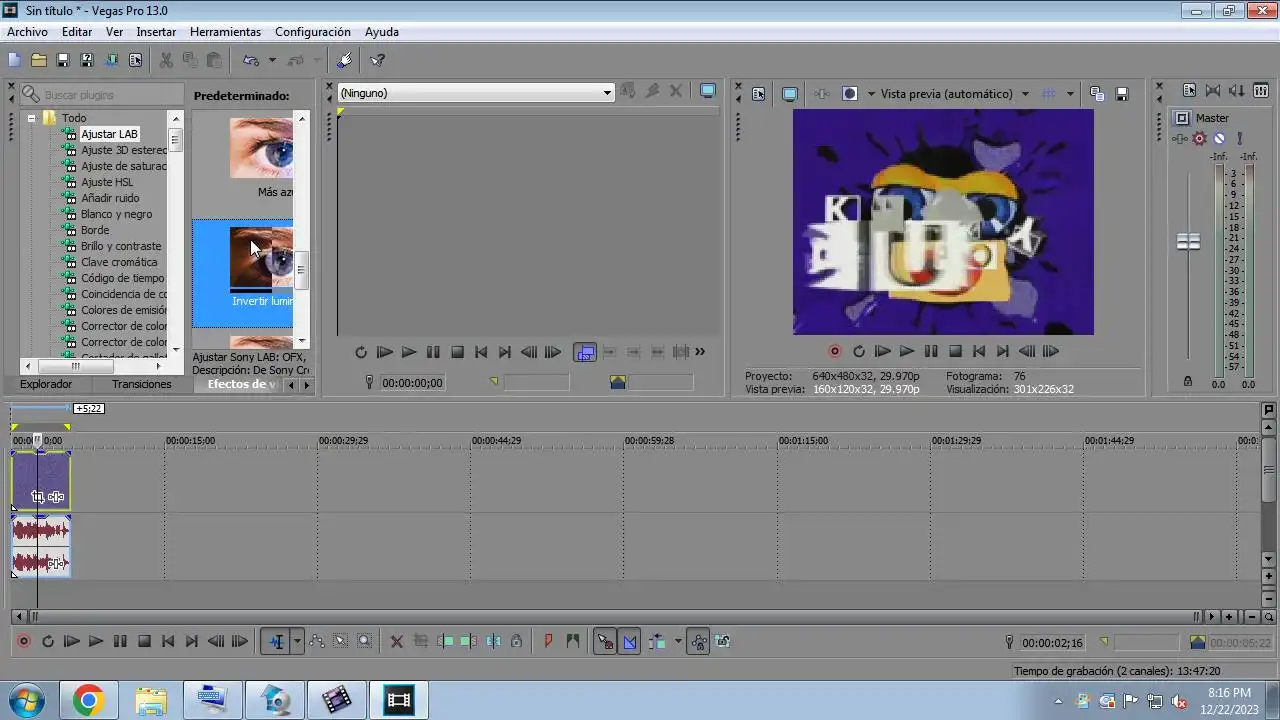Click the Downmix output icon

pos(1214,91)
